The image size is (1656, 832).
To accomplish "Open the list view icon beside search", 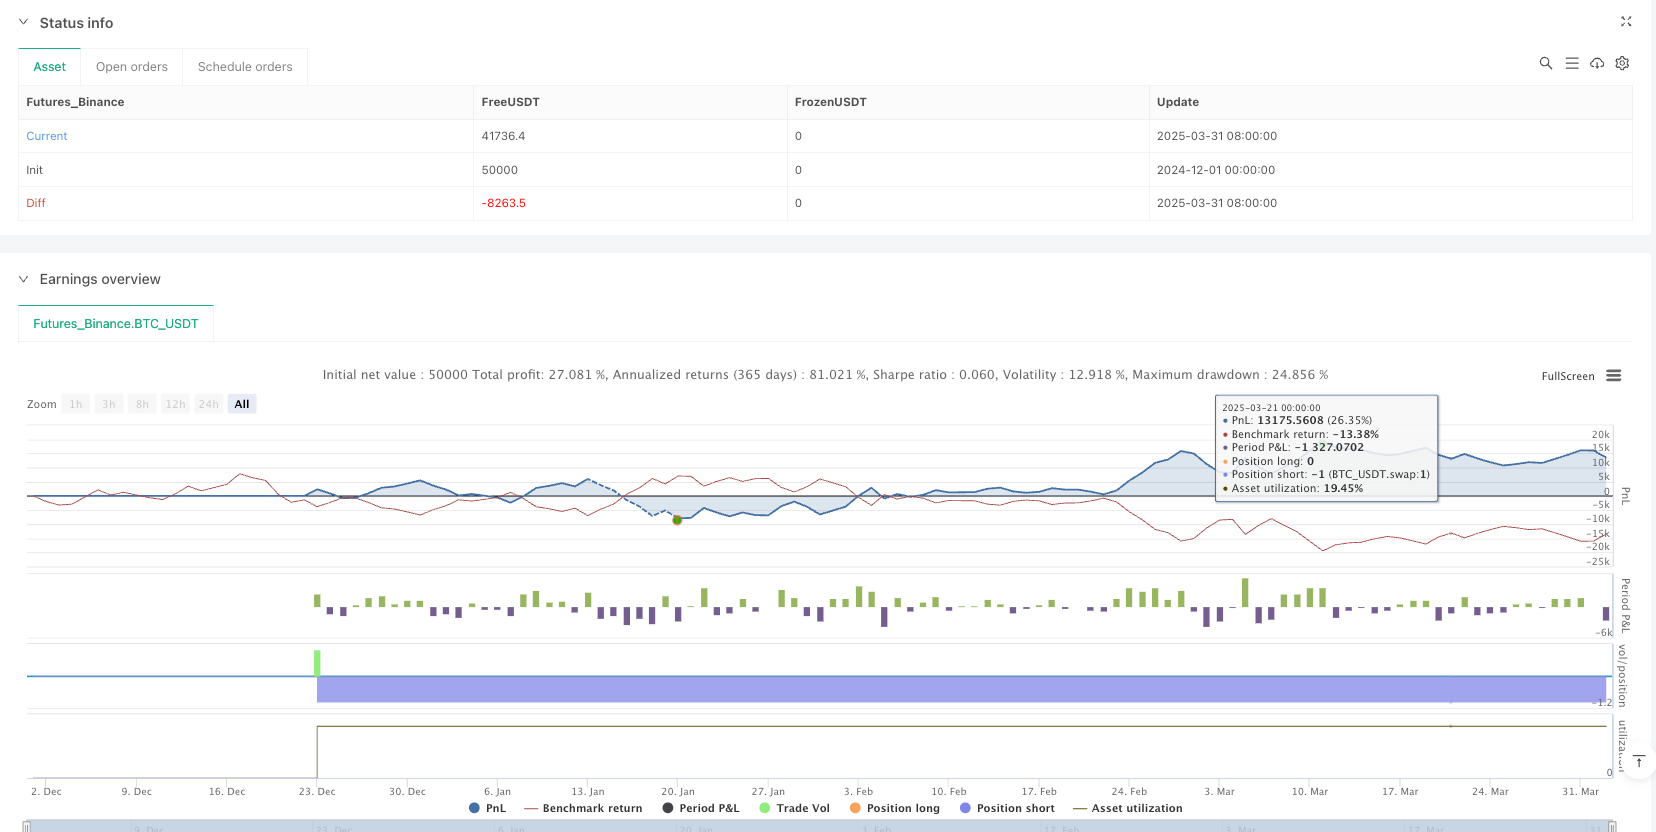I will pyautogui.click(x=1571, y=63).
